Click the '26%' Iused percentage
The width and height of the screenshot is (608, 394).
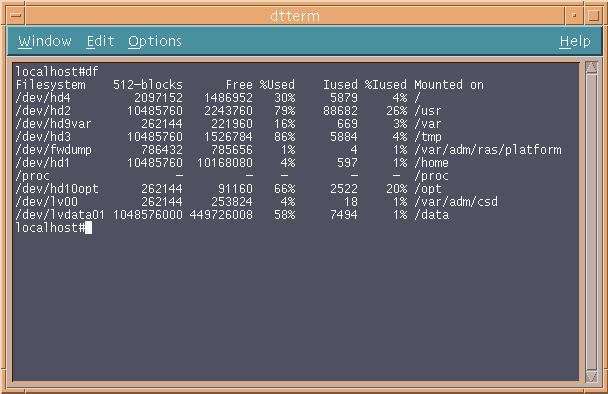point(396,111)
